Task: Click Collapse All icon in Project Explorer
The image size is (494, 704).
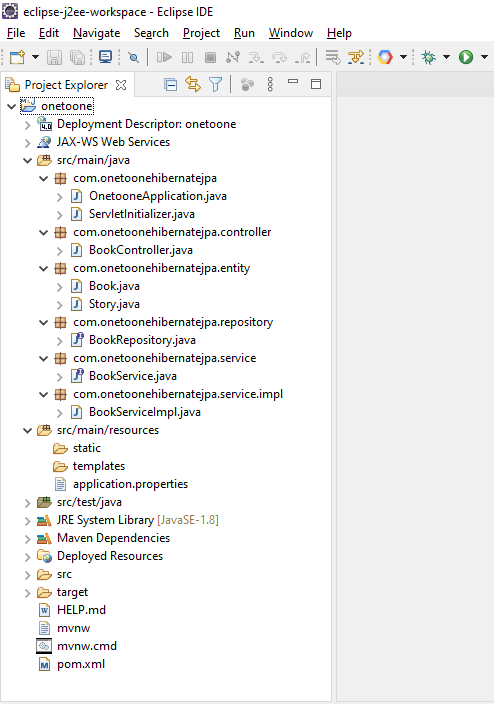Action: 170,84
